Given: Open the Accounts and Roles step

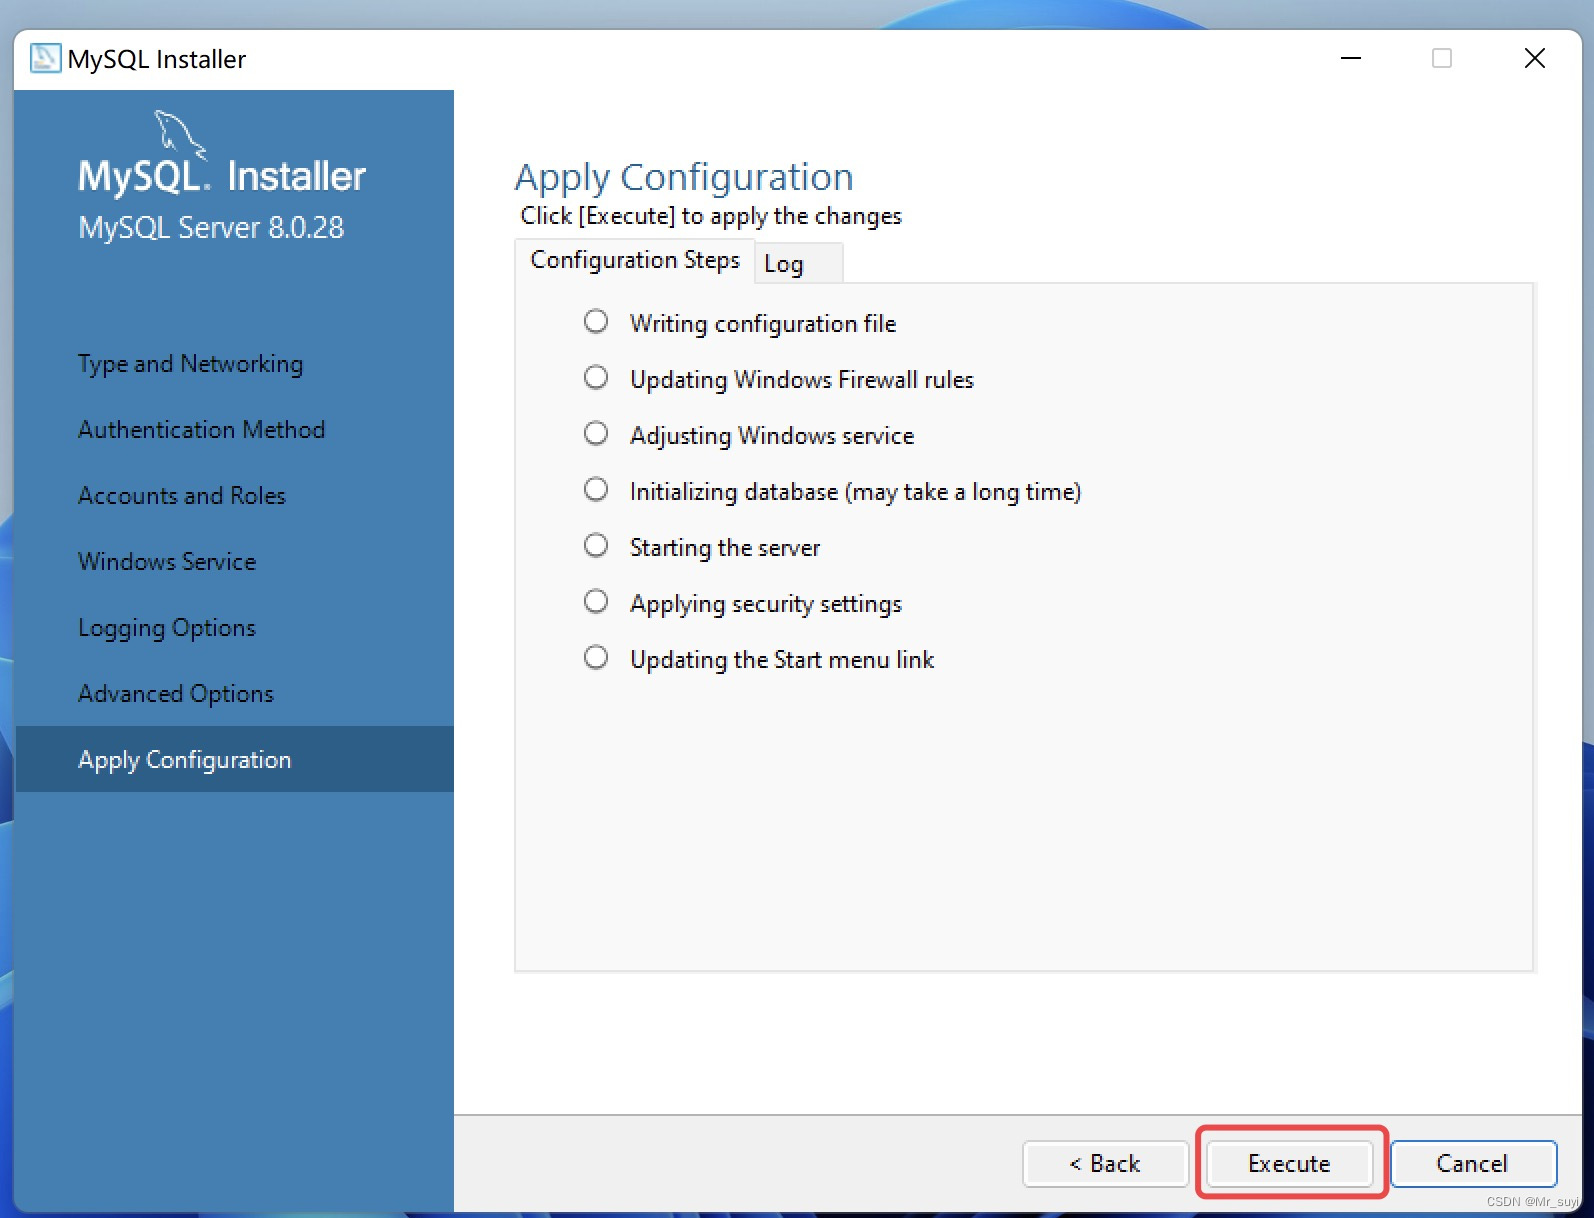Looking at the screenshot, I should click(x=181, y=496).
